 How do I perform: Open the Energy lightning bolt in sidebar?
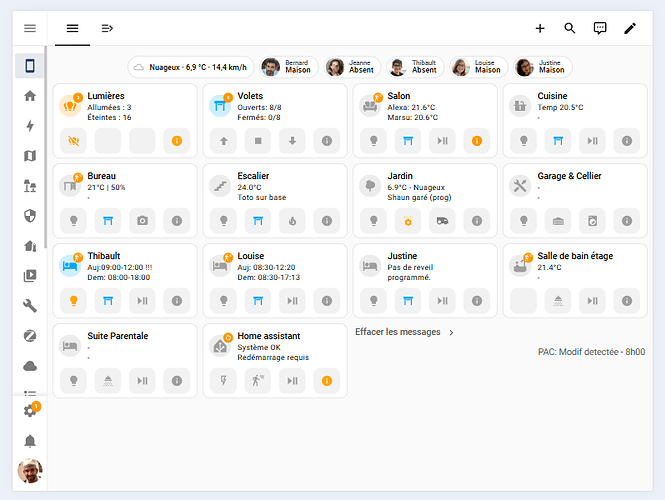(x=30, y=126)
